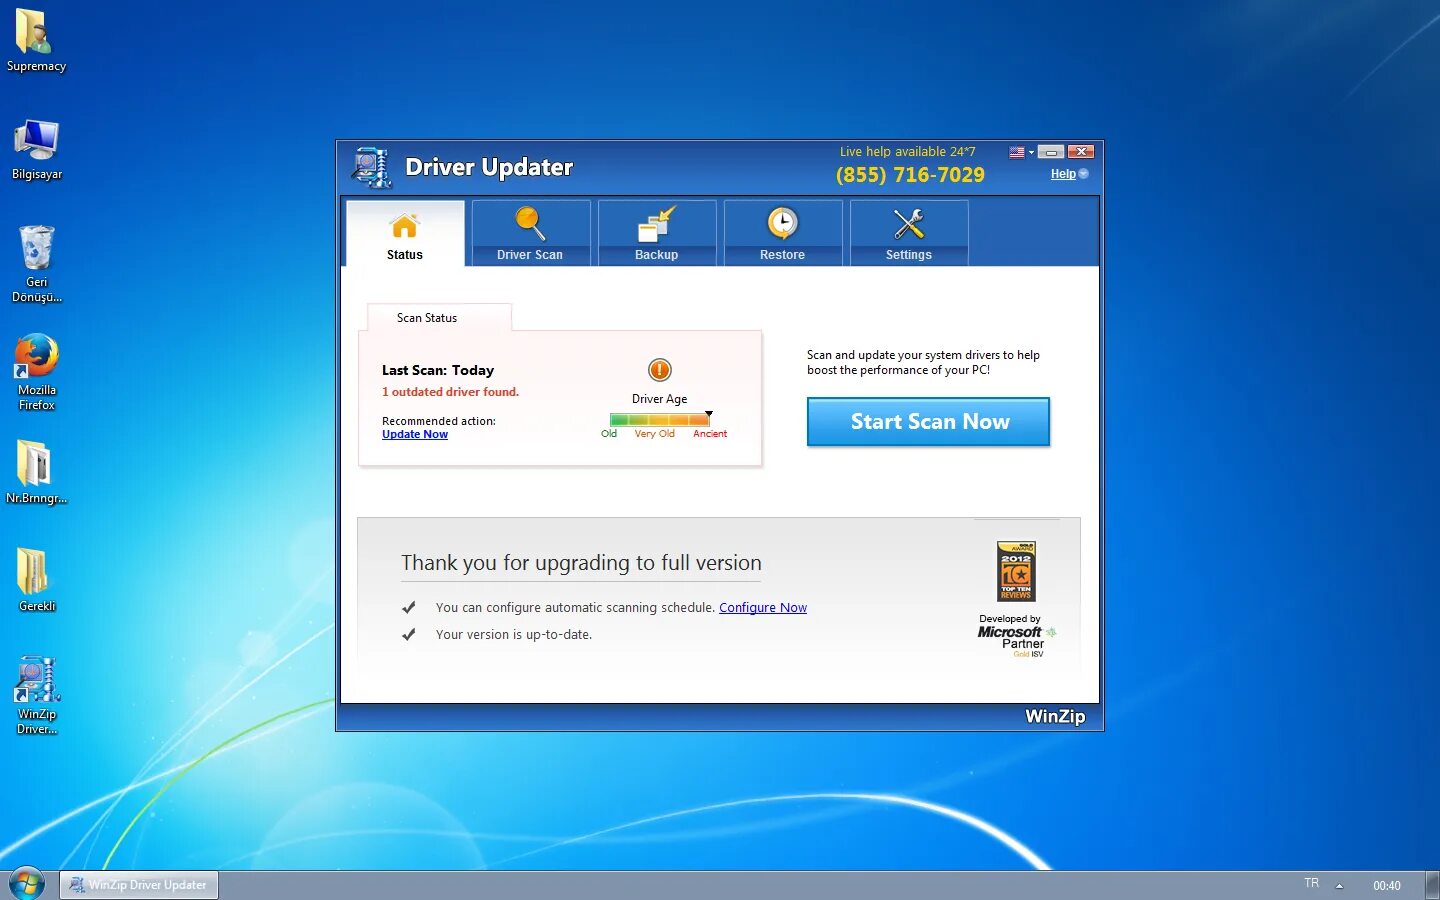Click the orange driver age warning icon
Screen dimensions: 1440x900
[x=660, y=370]
